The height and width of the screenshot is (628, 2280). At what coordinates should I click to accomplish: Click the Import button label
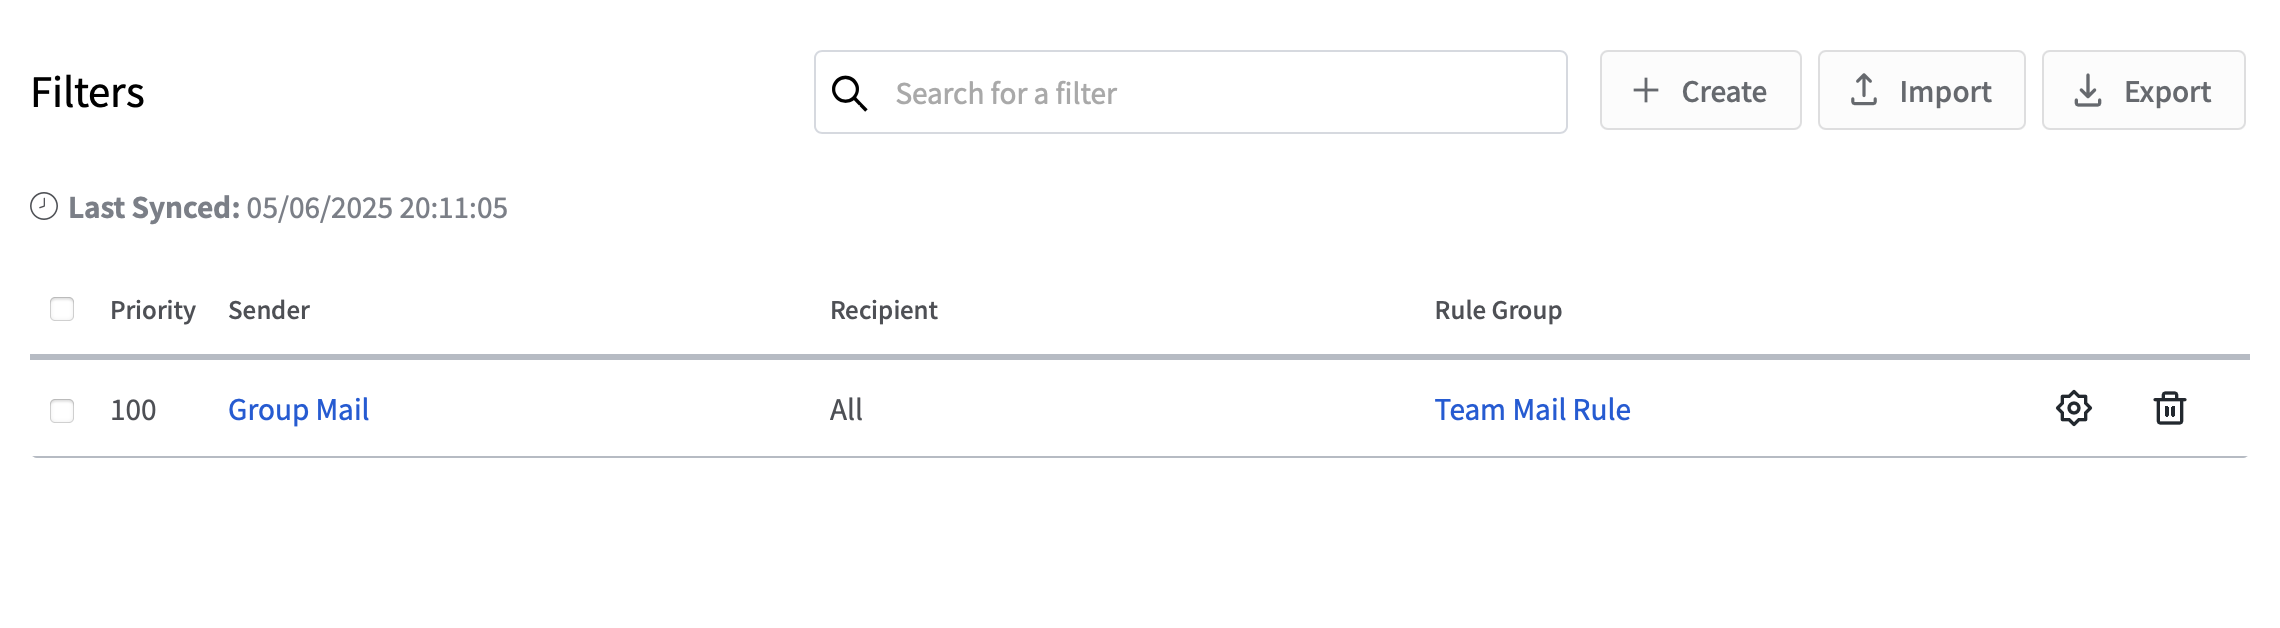tap(1945, 92)
